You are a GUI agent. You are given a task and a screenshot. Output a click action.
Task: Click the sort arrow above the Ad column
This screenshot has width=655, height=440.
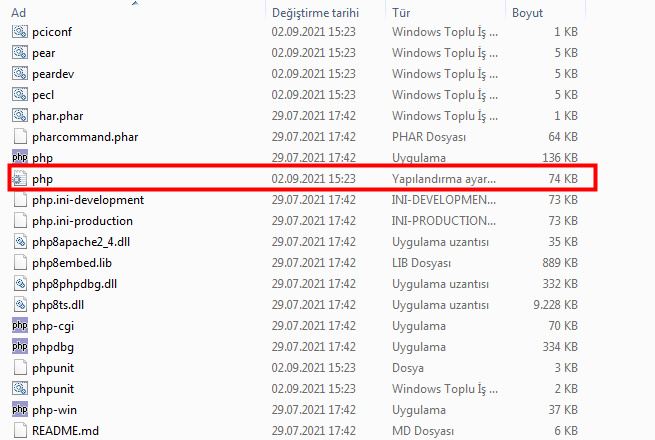135,3
